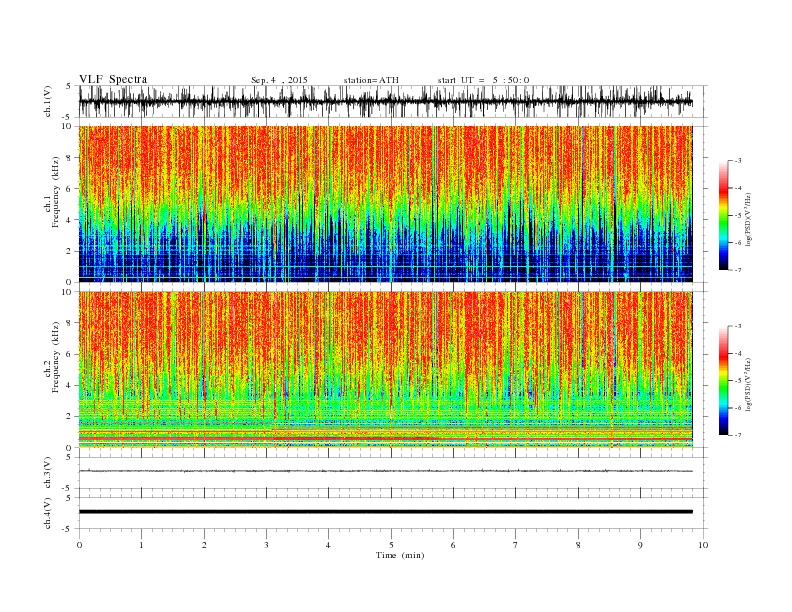Click time-axis tick label "5"
This screenshot has width=792, height=612.
[391, 545]
